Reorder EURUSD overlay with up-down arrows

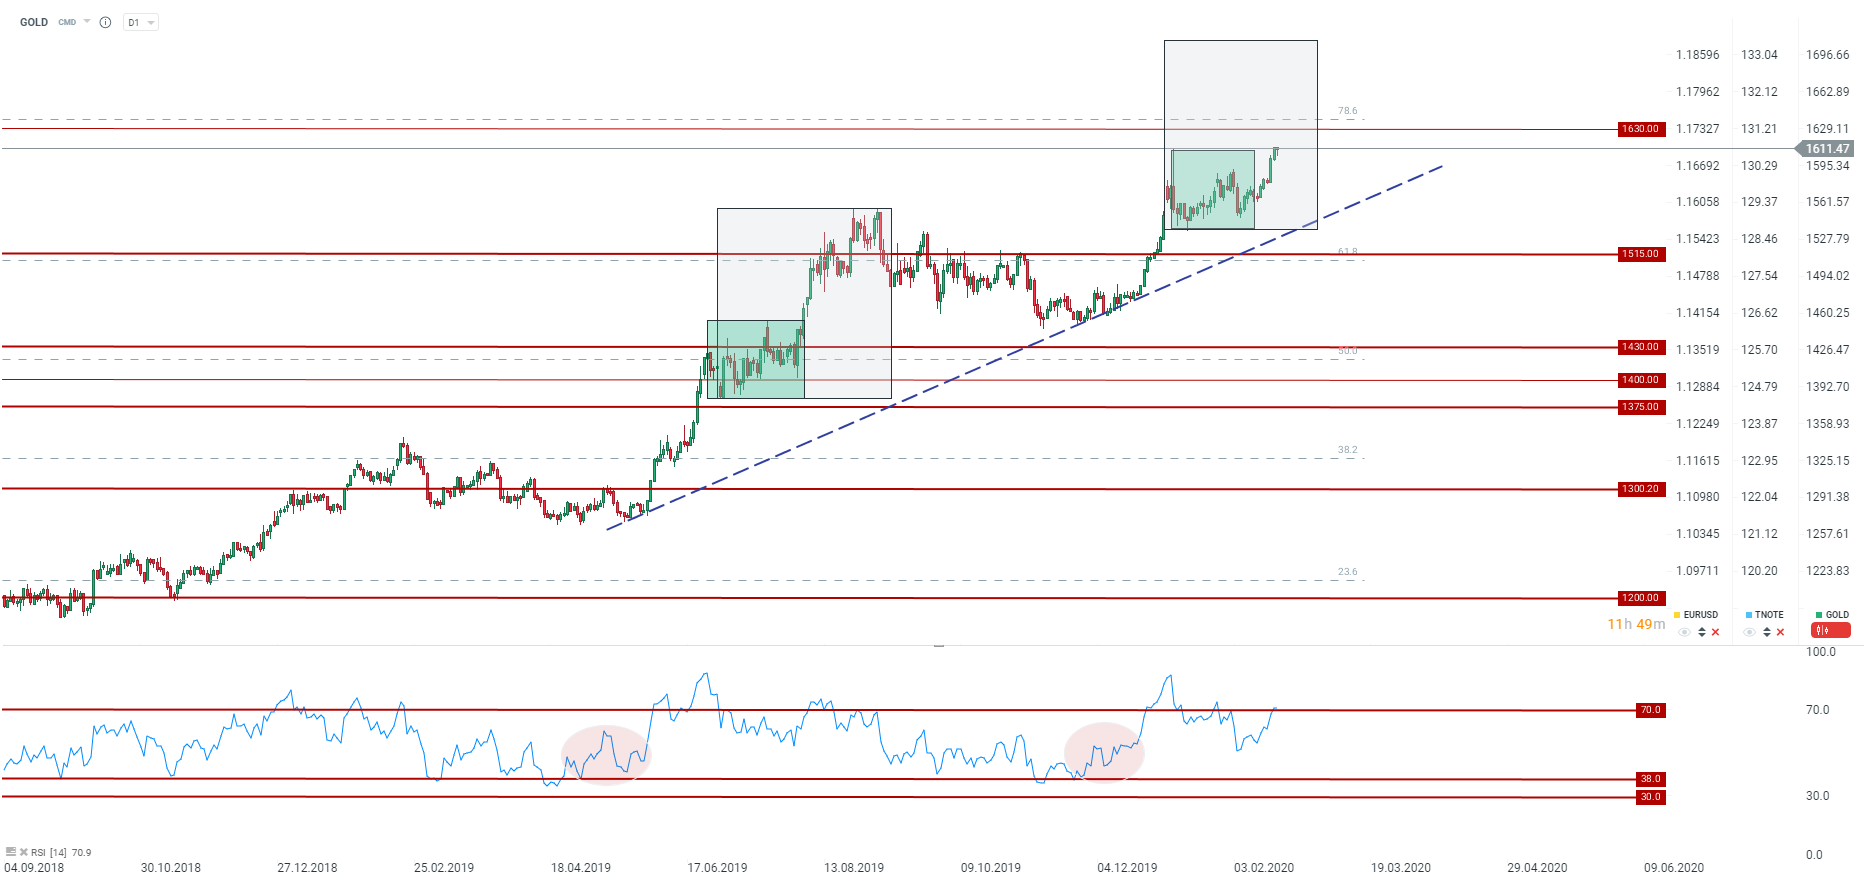[1702, 632]
